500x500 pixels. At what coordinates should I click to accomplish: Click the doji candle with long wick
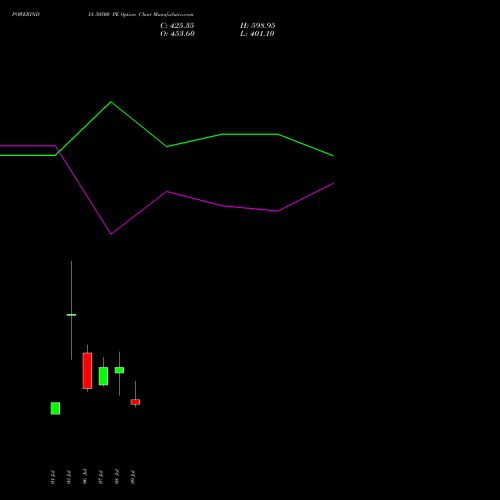71,315
